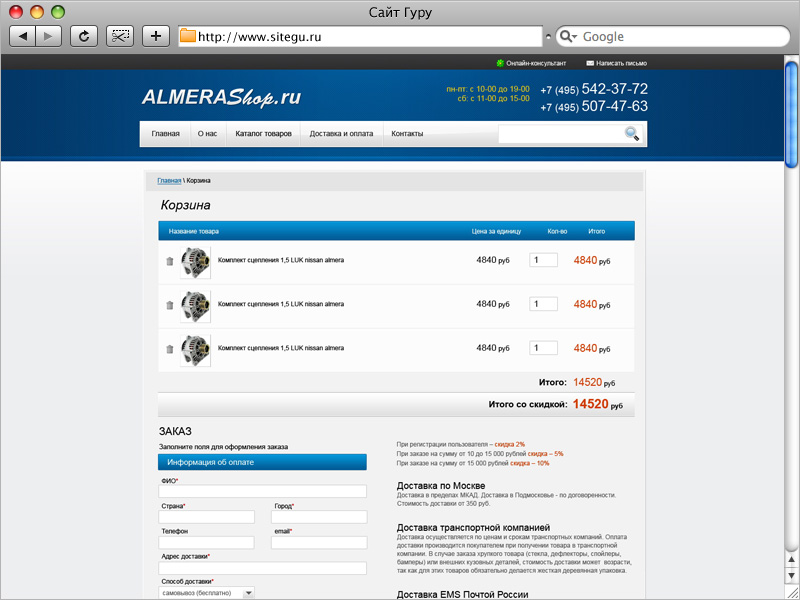This screenshot has height=600, width=800.
Task: Open the Главная navigation menu item
Action: click(x=165, y=134)
